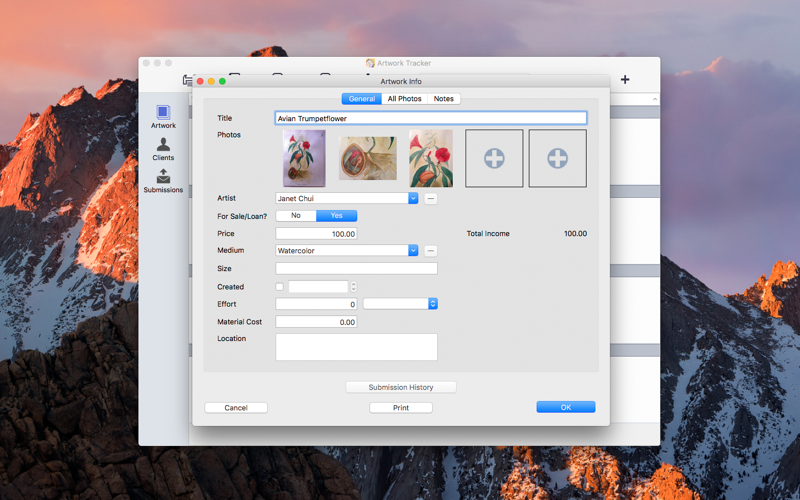The width and height of the screenshot is (800, 500).
Task: Click the Cancel button
Action: click(236, 408)
